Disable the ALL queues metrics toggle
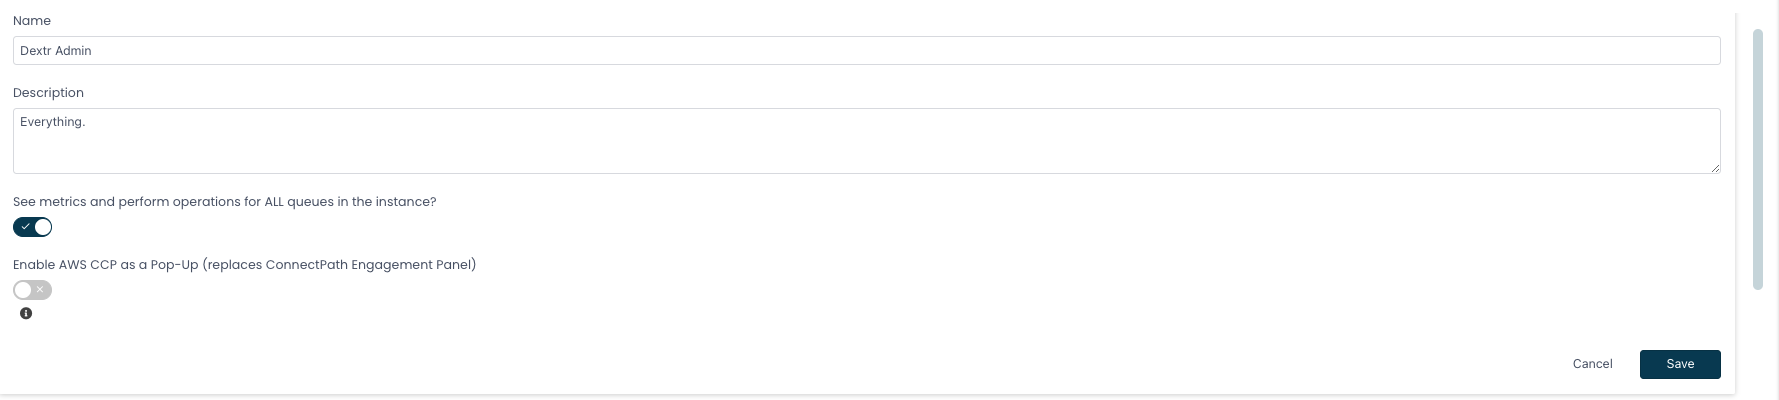Viewport: 1779px width, 400px height. click(32, 227)
